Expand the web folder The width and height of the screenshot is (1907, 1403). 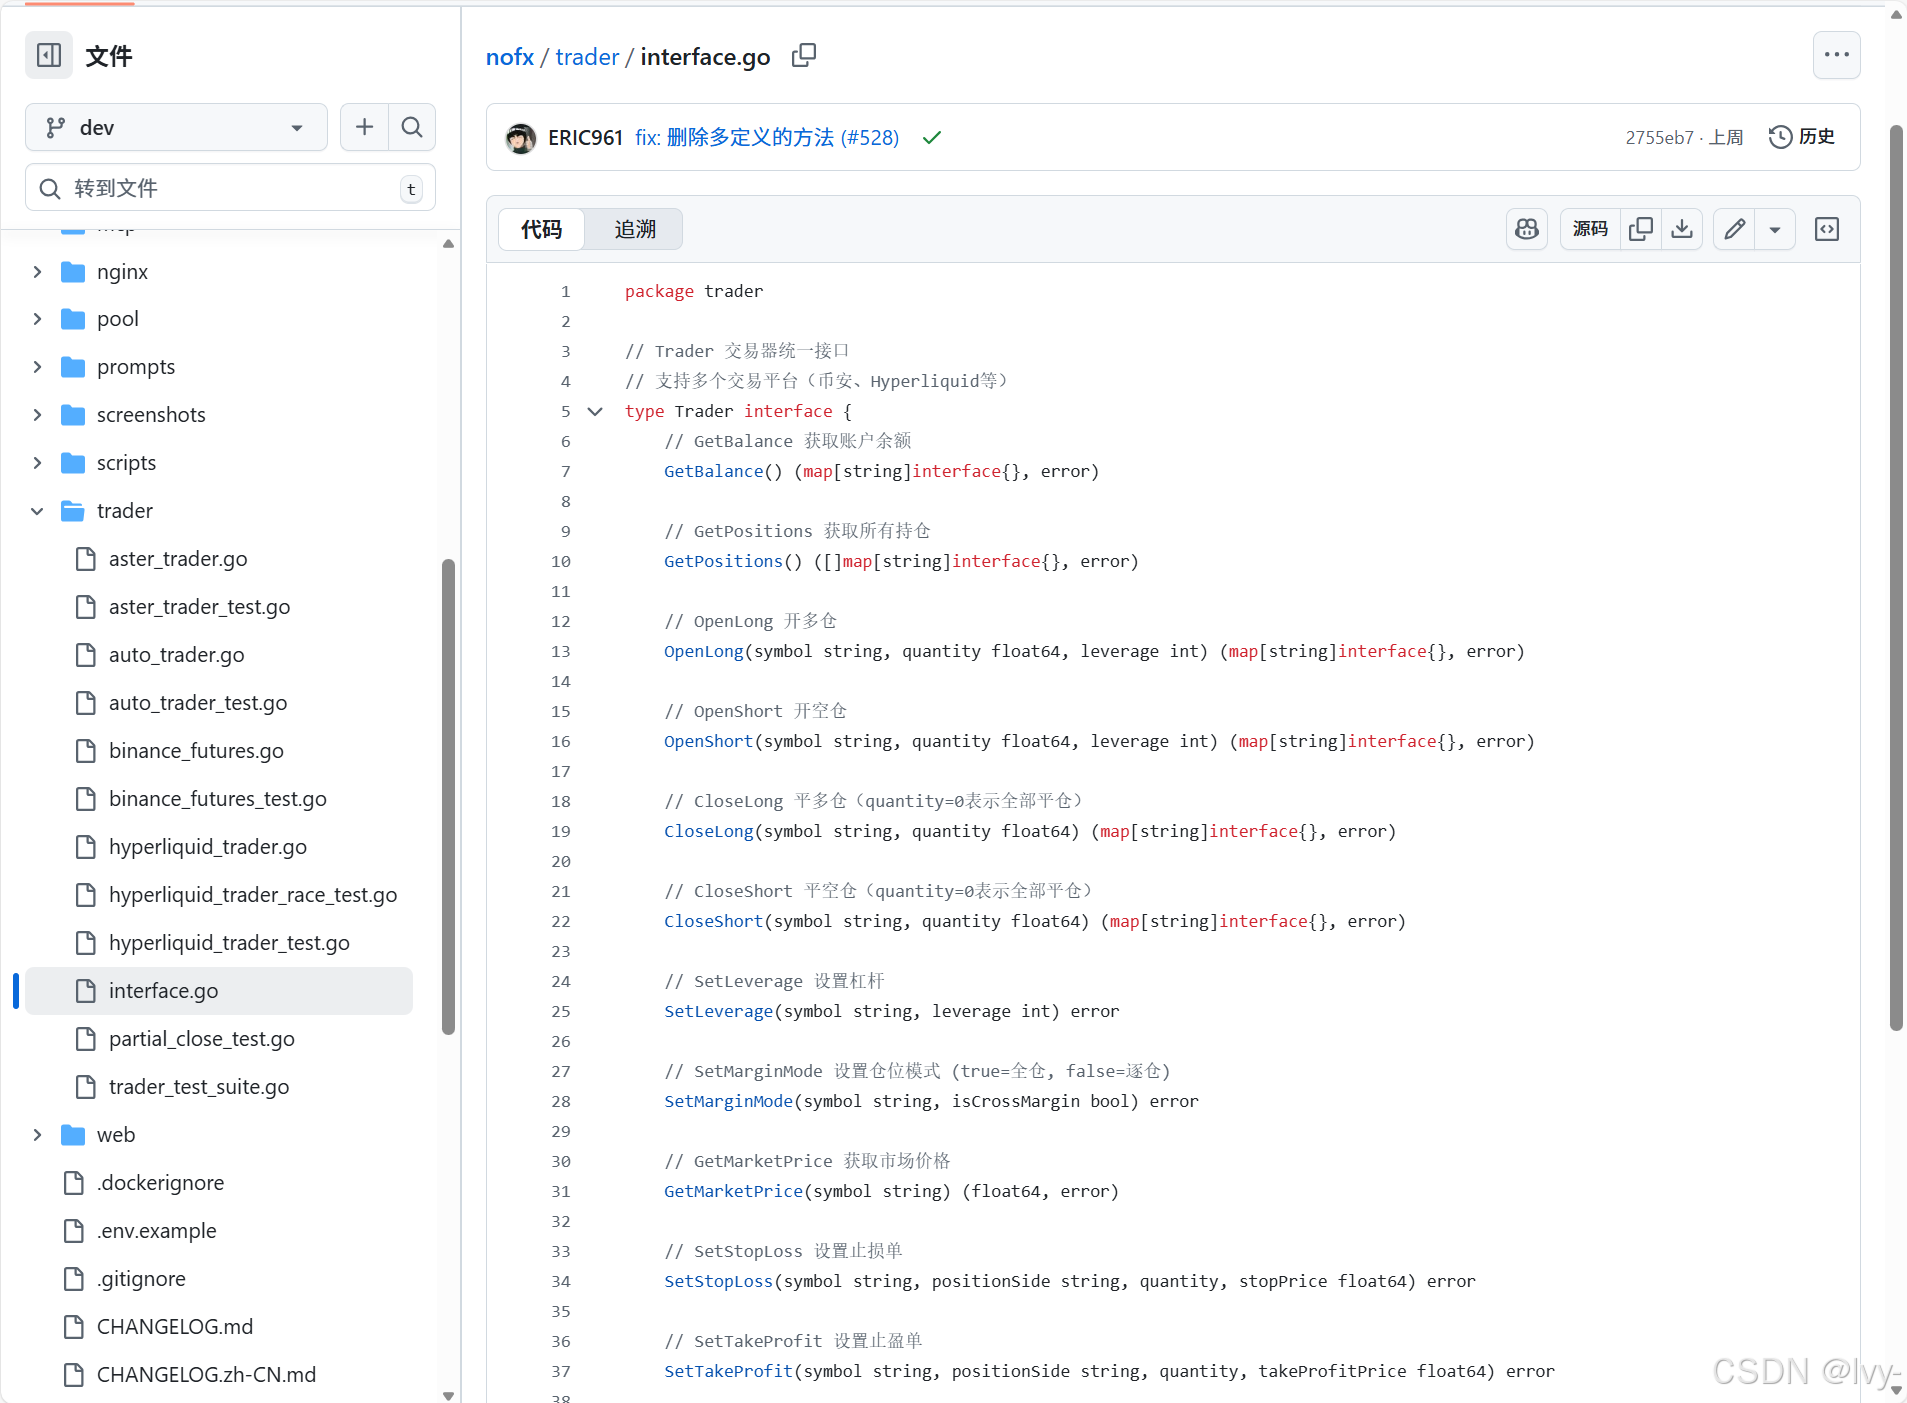coord(37,1135)
